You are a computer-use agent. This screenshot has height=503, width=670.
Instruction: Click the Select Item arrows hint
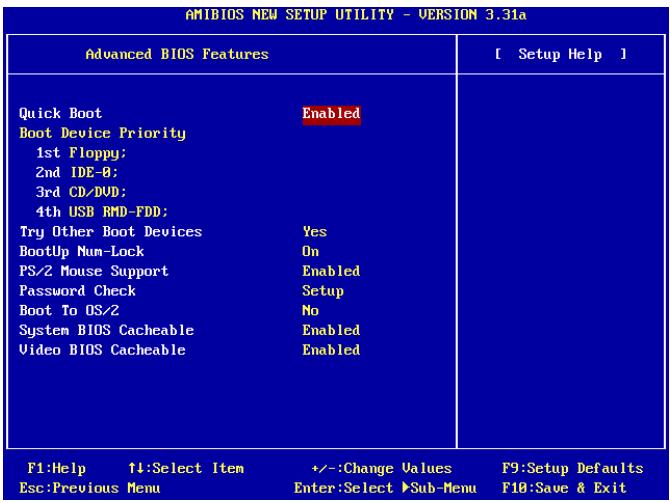click(186, 469)
